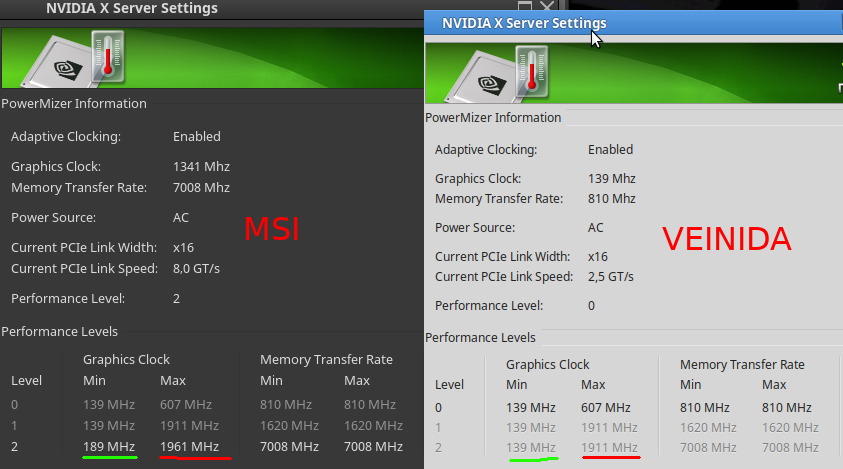Click the 1961 MHz max graphics clock value
The height and width of the screenshot is (469, 843).
(189, 446)
